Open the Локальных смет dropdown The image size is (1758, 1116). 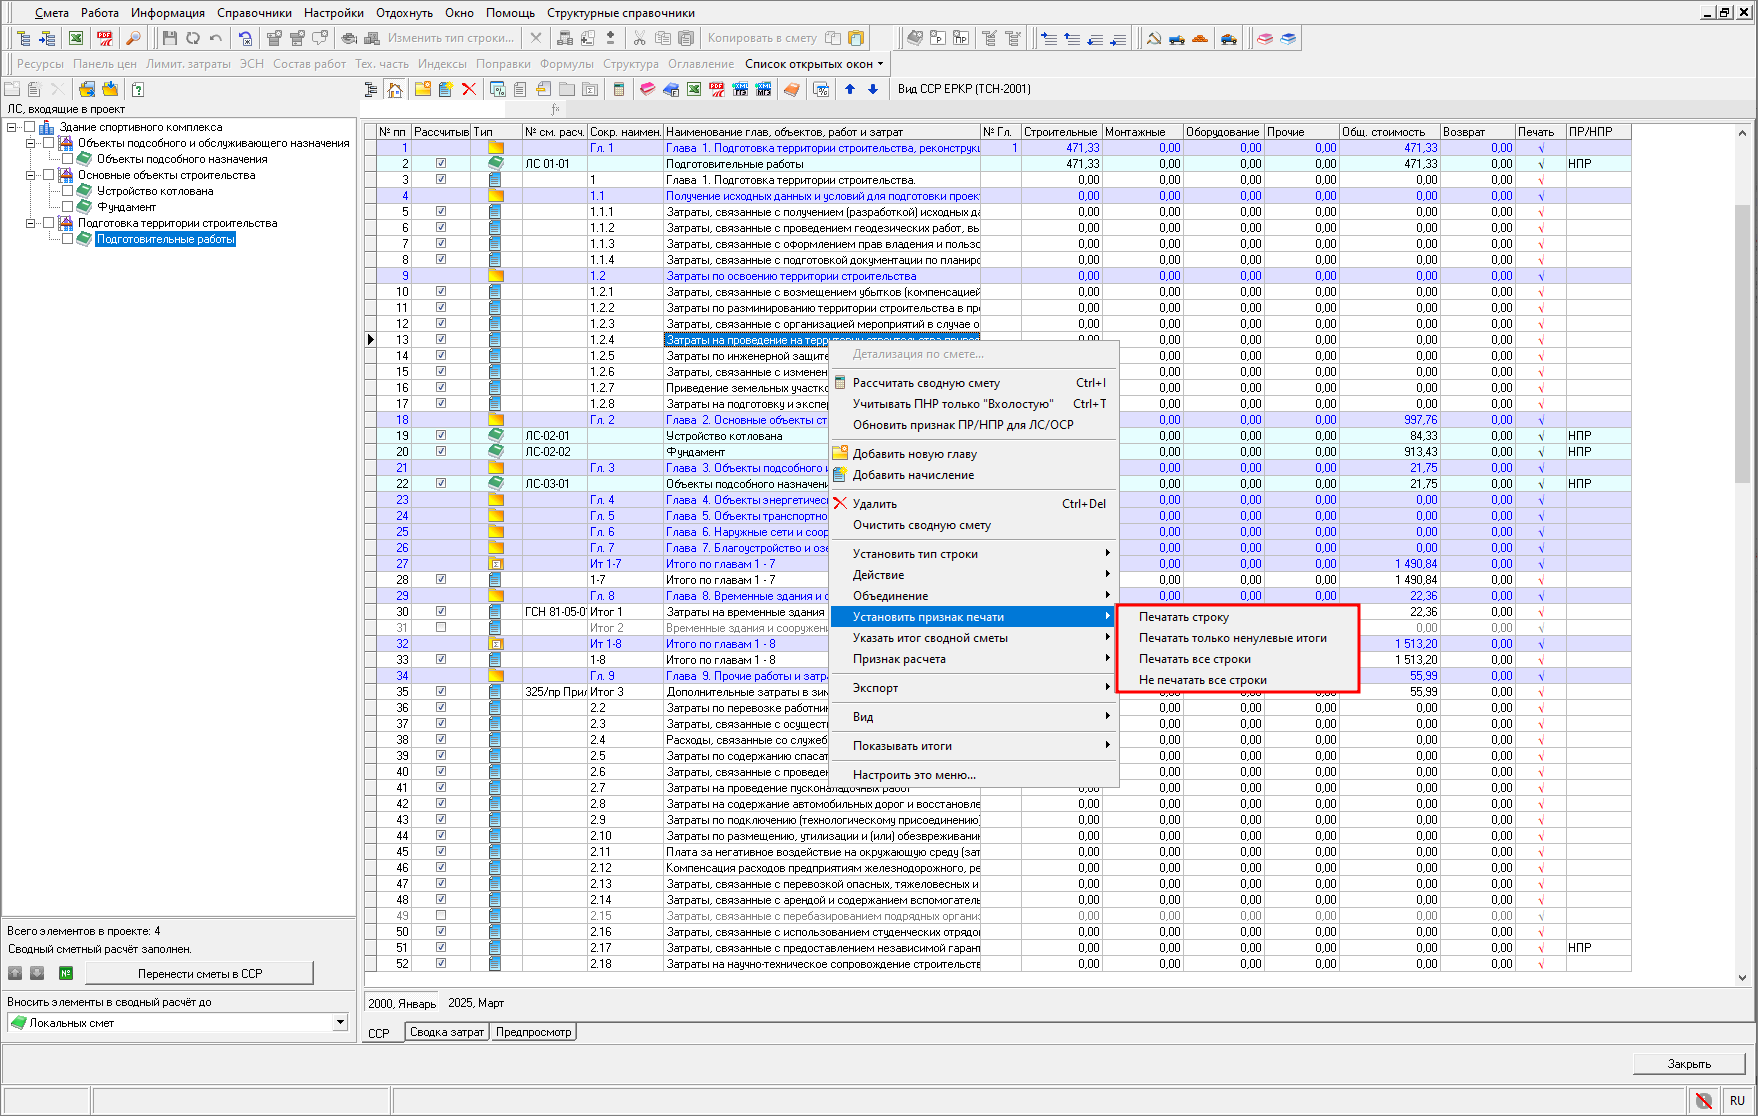point(340,1022)
